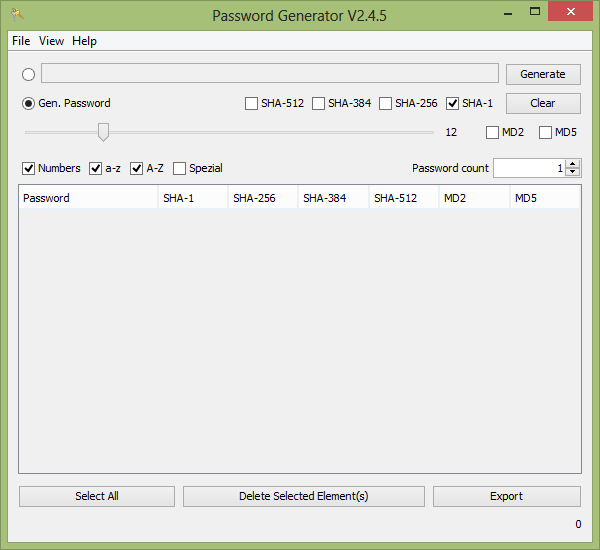Close the Password Generator window

tap(571, 12)
